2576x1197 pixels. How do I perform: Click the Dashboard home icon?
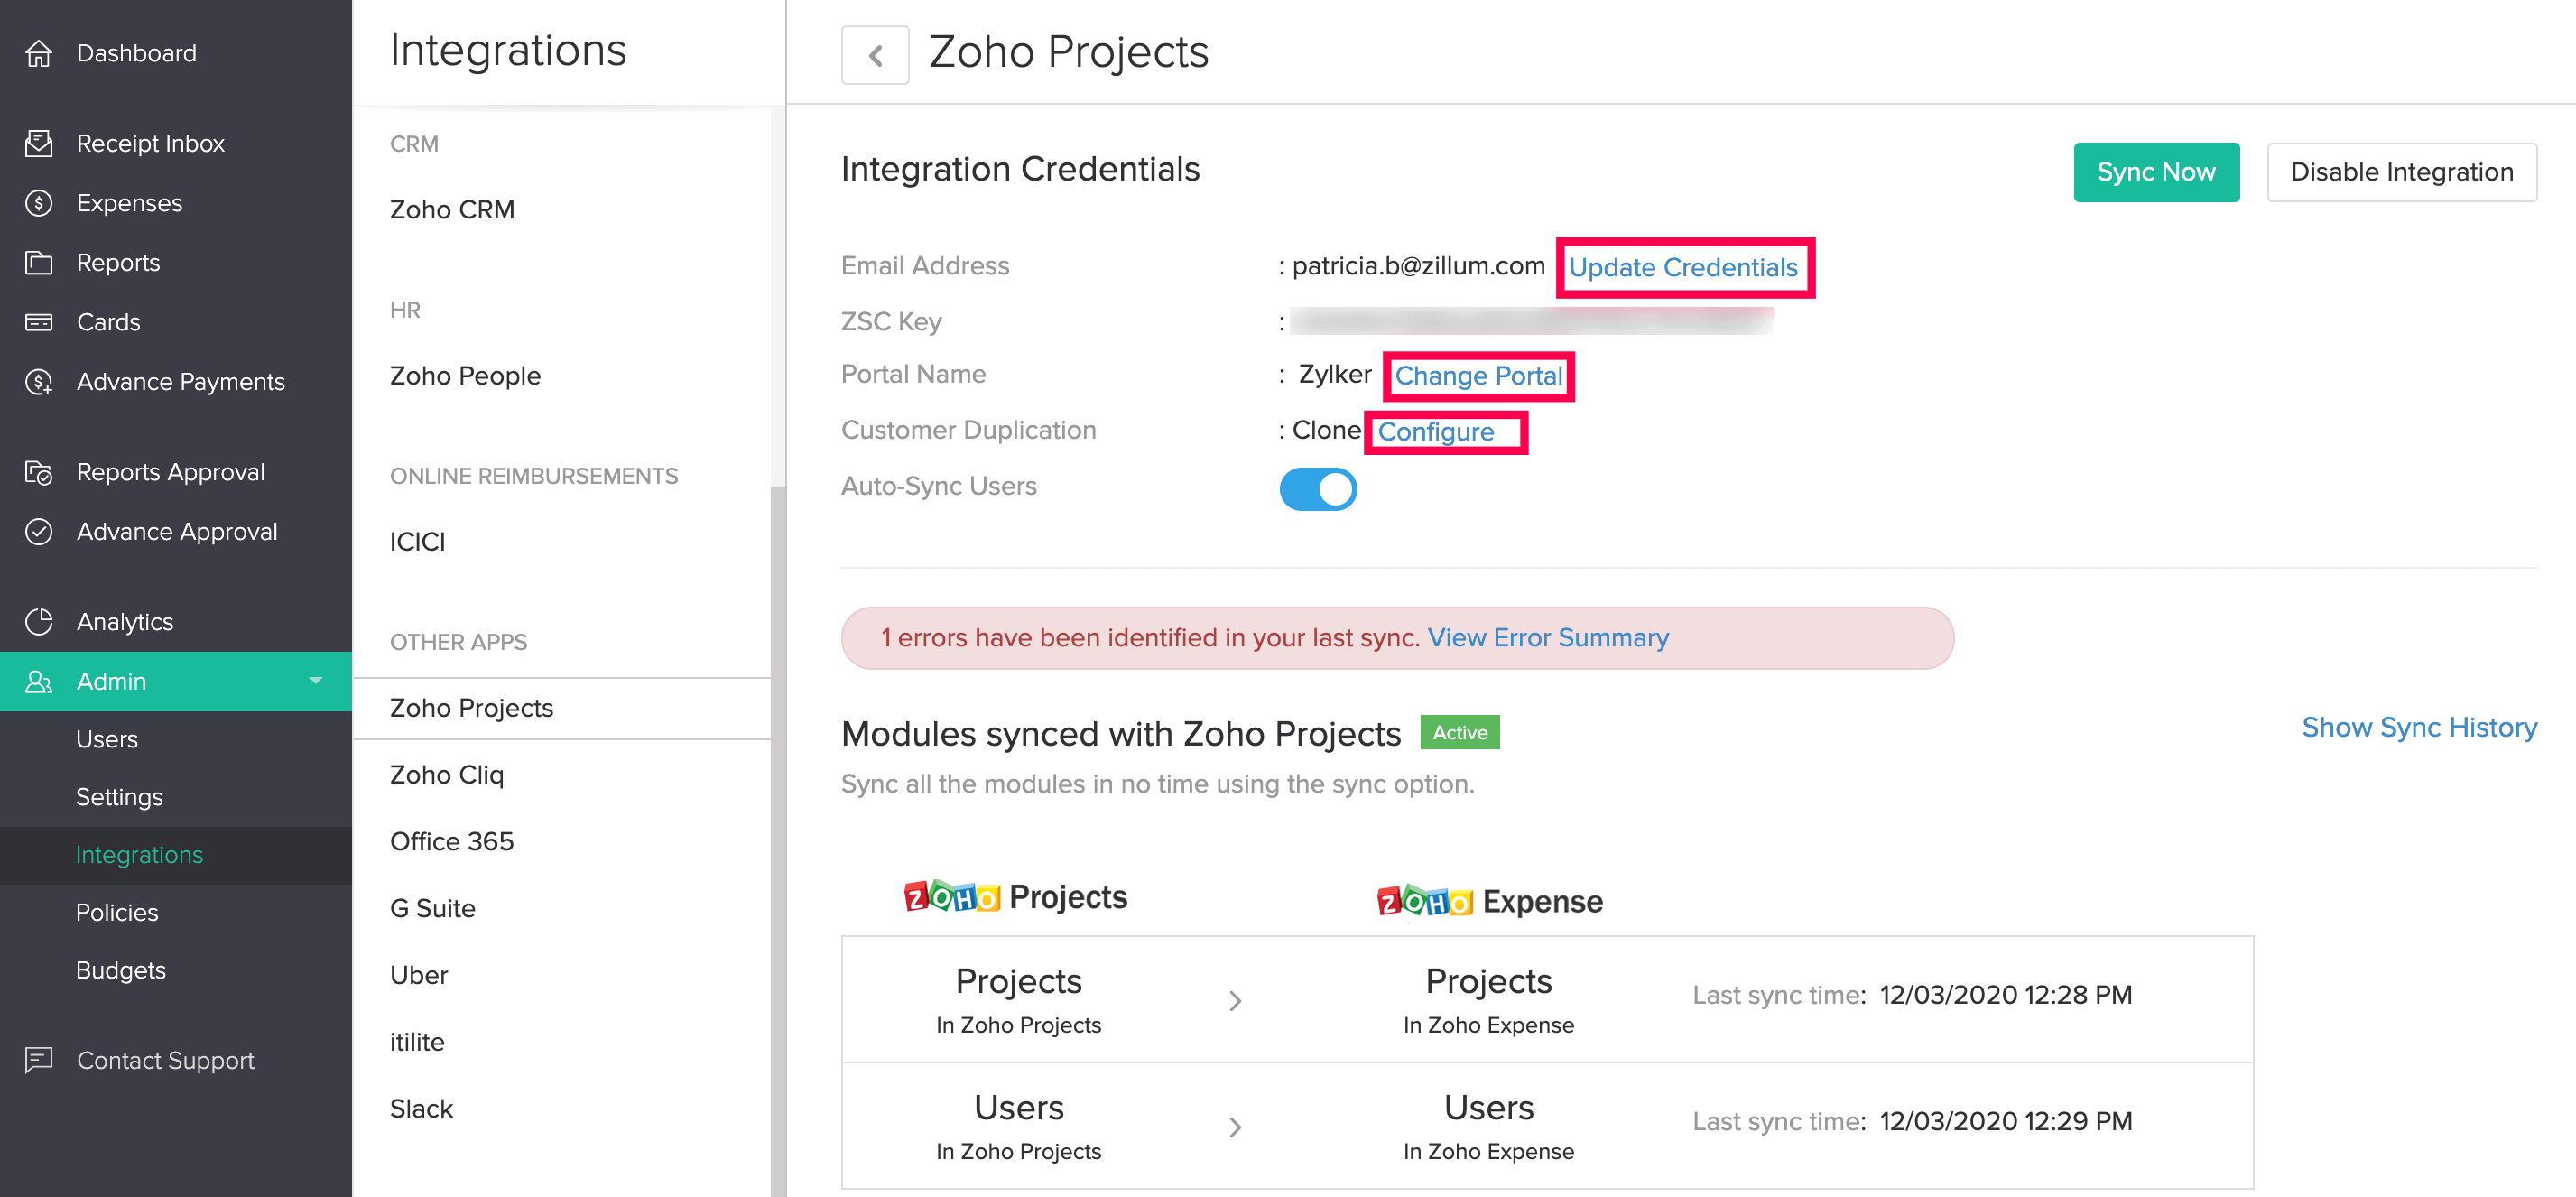[x=39, y=53]
